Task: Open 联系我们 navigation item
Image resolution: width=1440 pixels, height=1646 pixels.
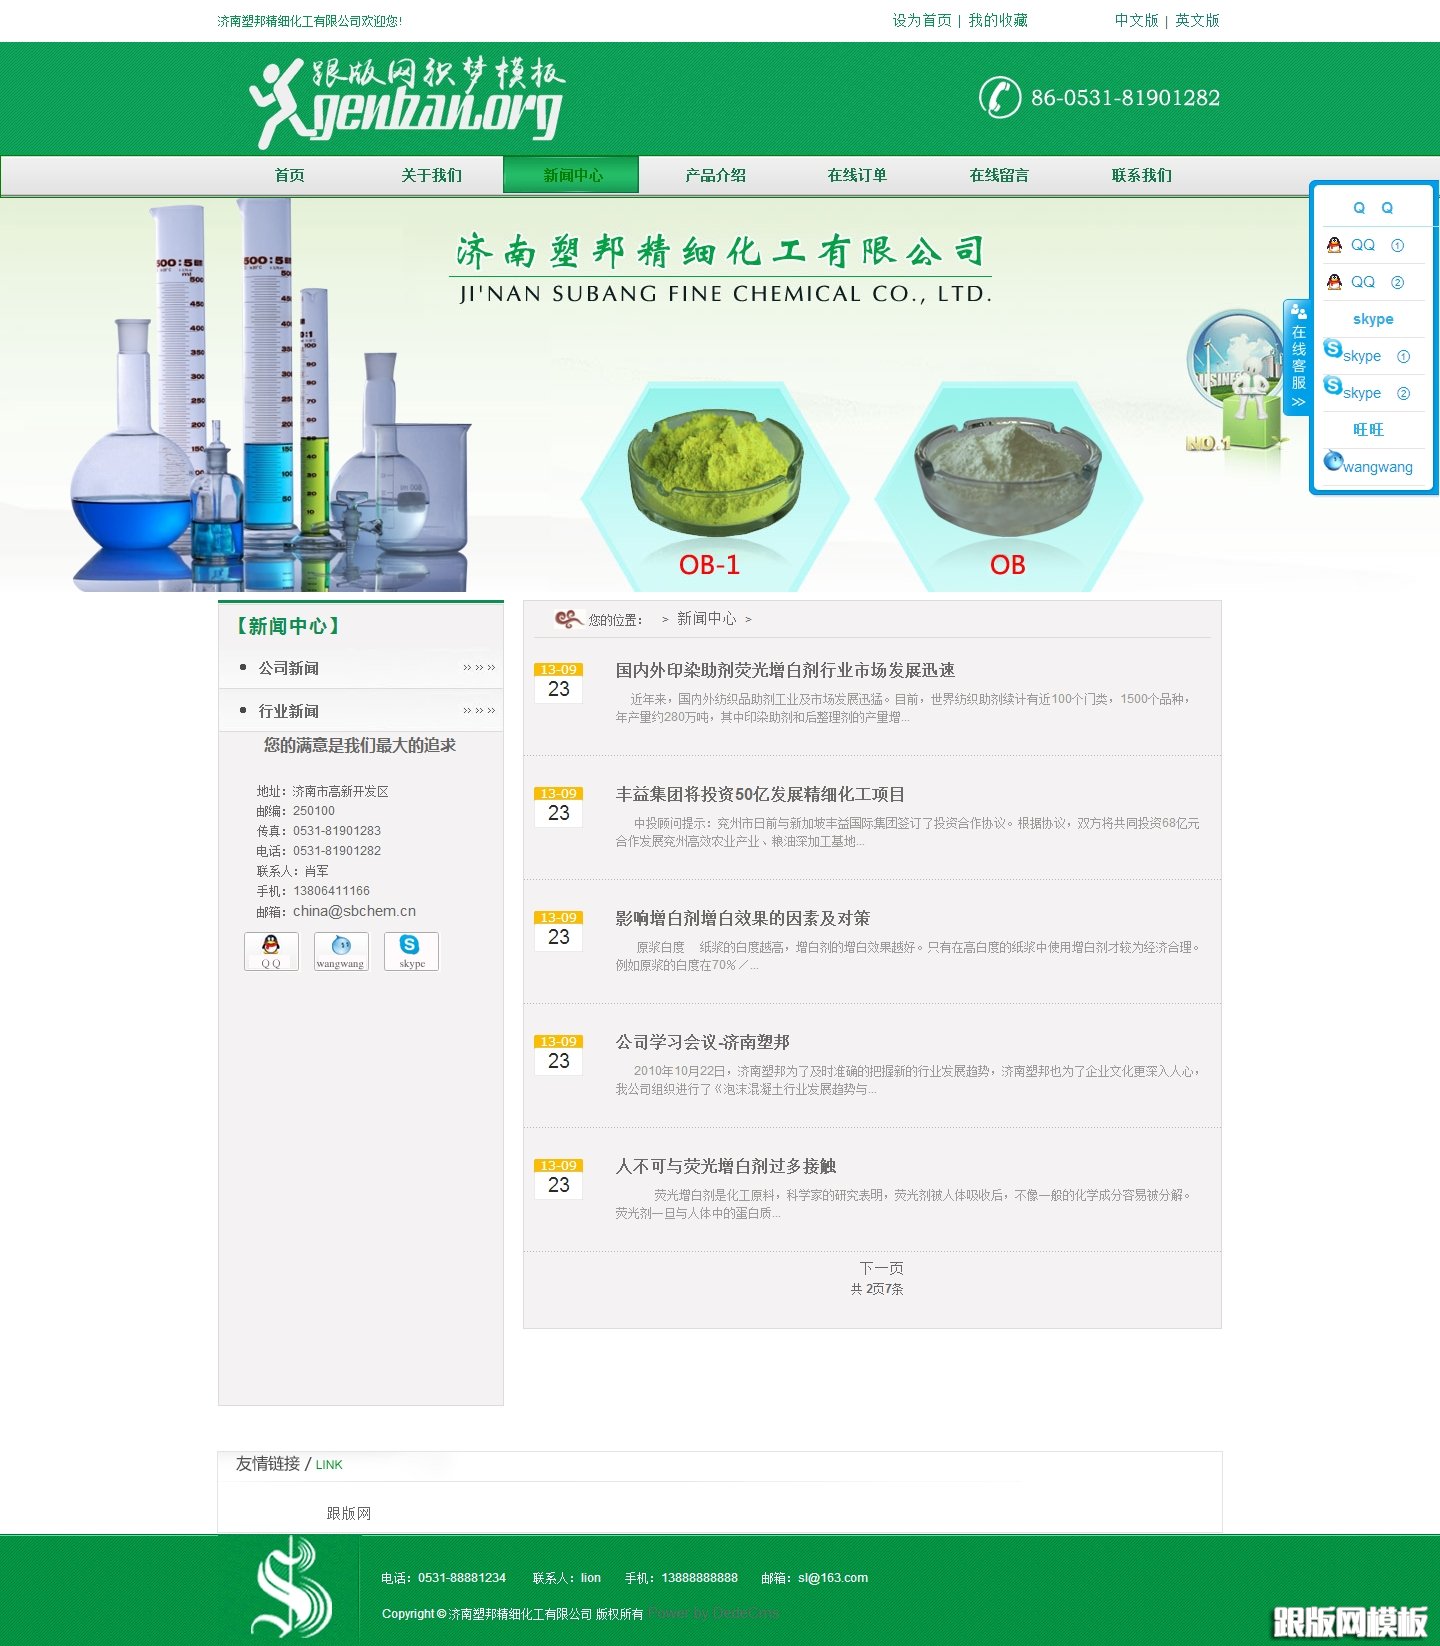Action: click(1141, 175)
